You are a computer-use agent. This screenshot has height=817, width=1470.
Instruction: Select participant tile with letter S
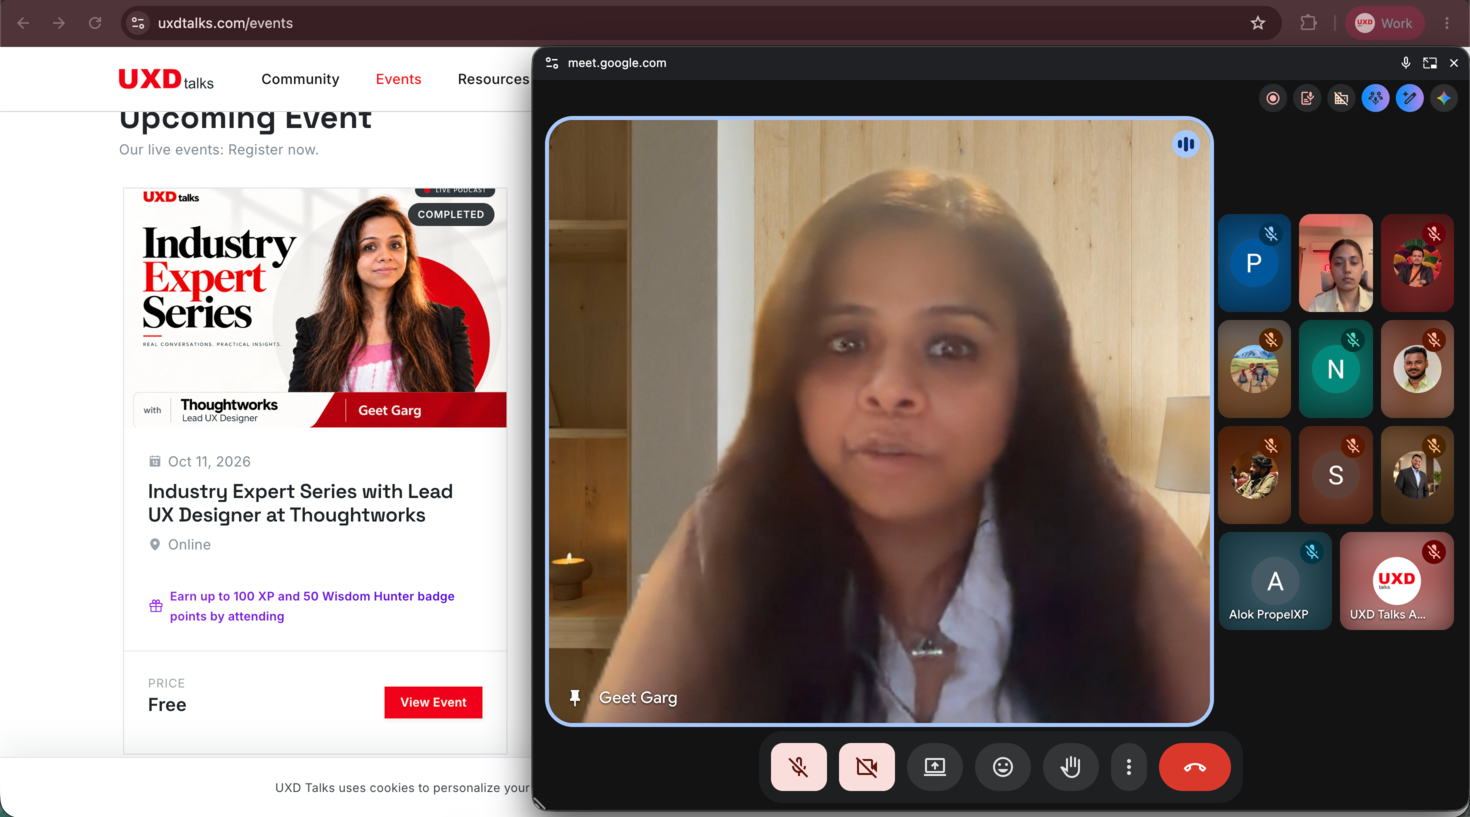(x=1336, y=475)
